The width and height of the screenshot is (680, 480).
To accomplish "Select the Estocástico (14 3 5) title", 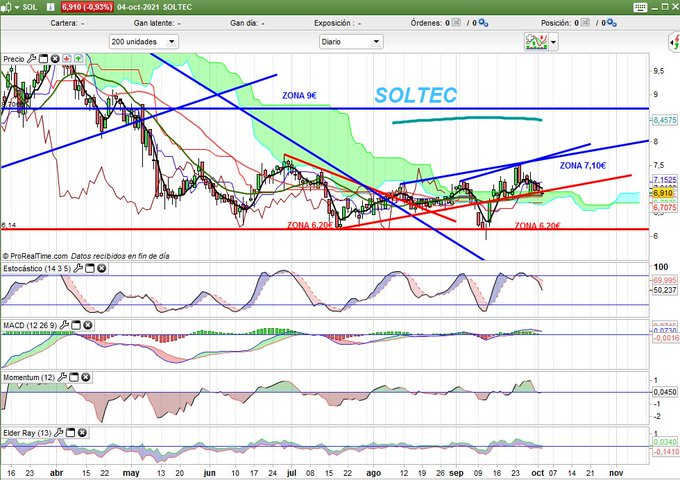I will [x=36, y=268].
